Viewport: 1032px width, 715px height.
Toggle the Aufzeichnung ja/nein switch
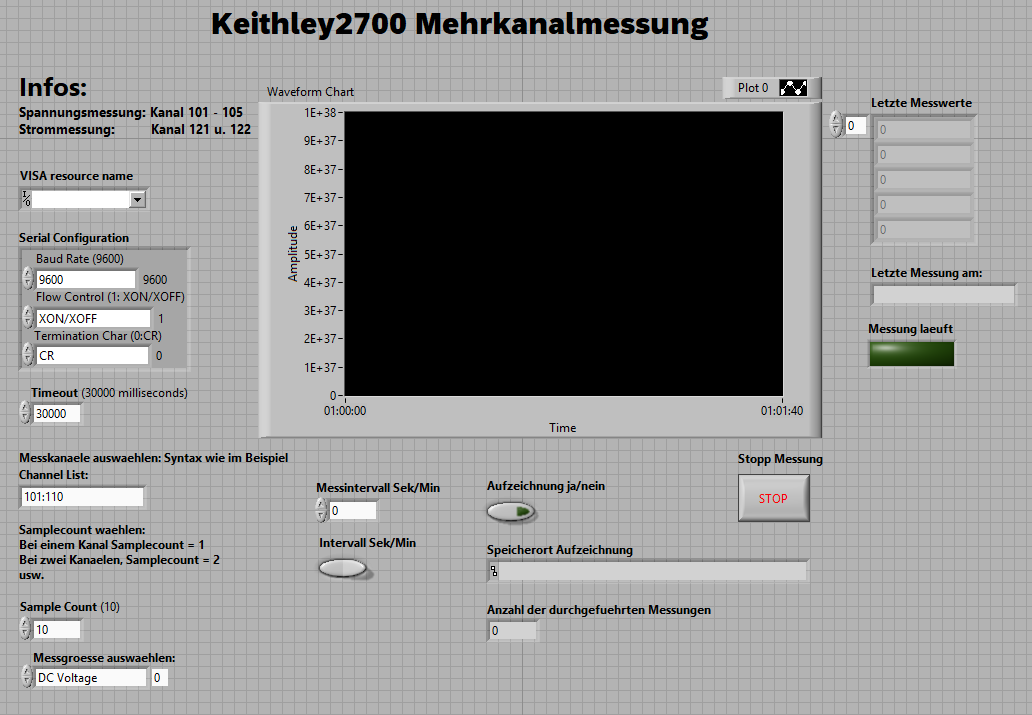[x=511, y=512]
